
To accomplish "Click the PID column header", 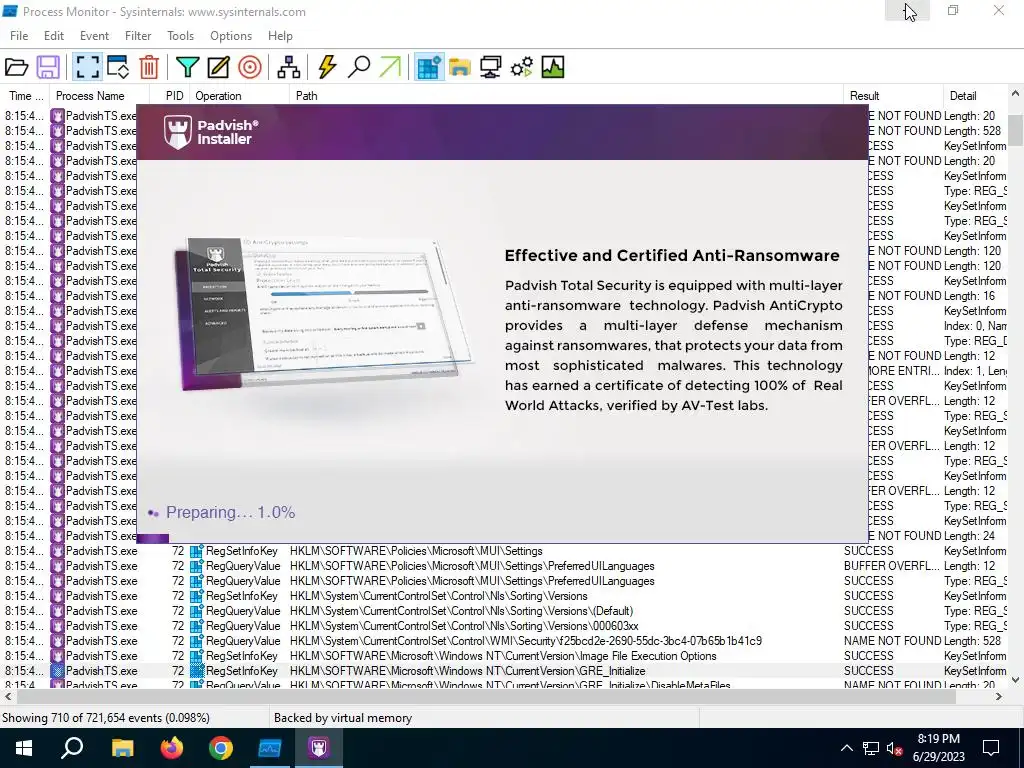I will coord(170,96).
